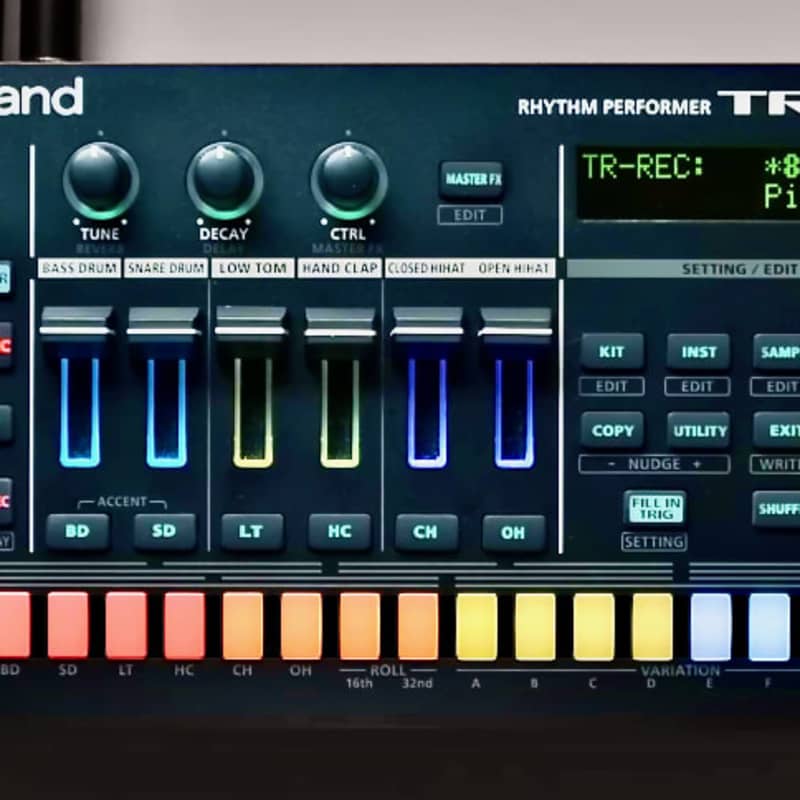
Task: Click the ACCENT label above BD and SD
Action: [122, 502]
